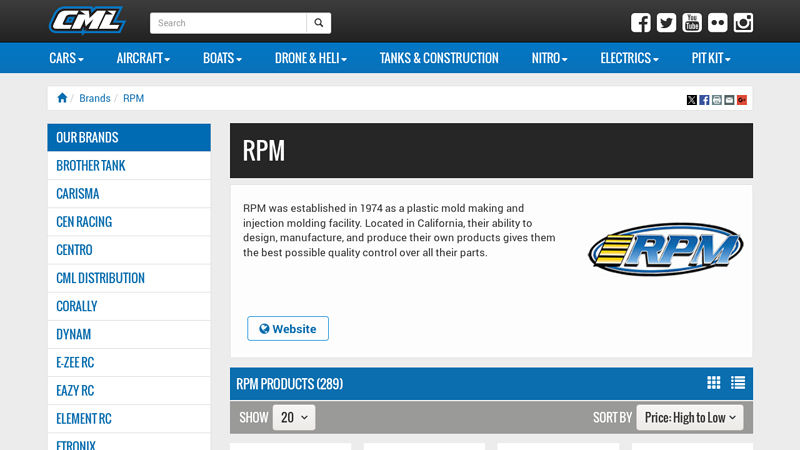Open the CML Facebook page icon in header
This screenshot has width=800, height=450.
(x=641, y=23)
